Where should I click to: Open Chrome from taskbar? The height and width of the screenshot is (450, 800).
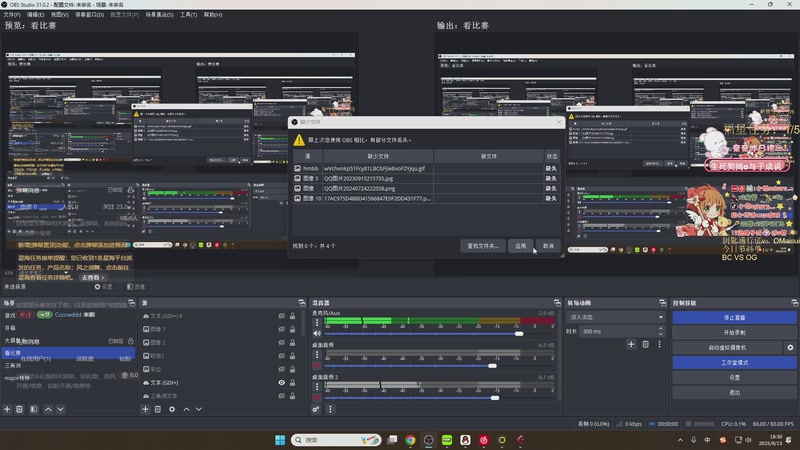[410, 440]
